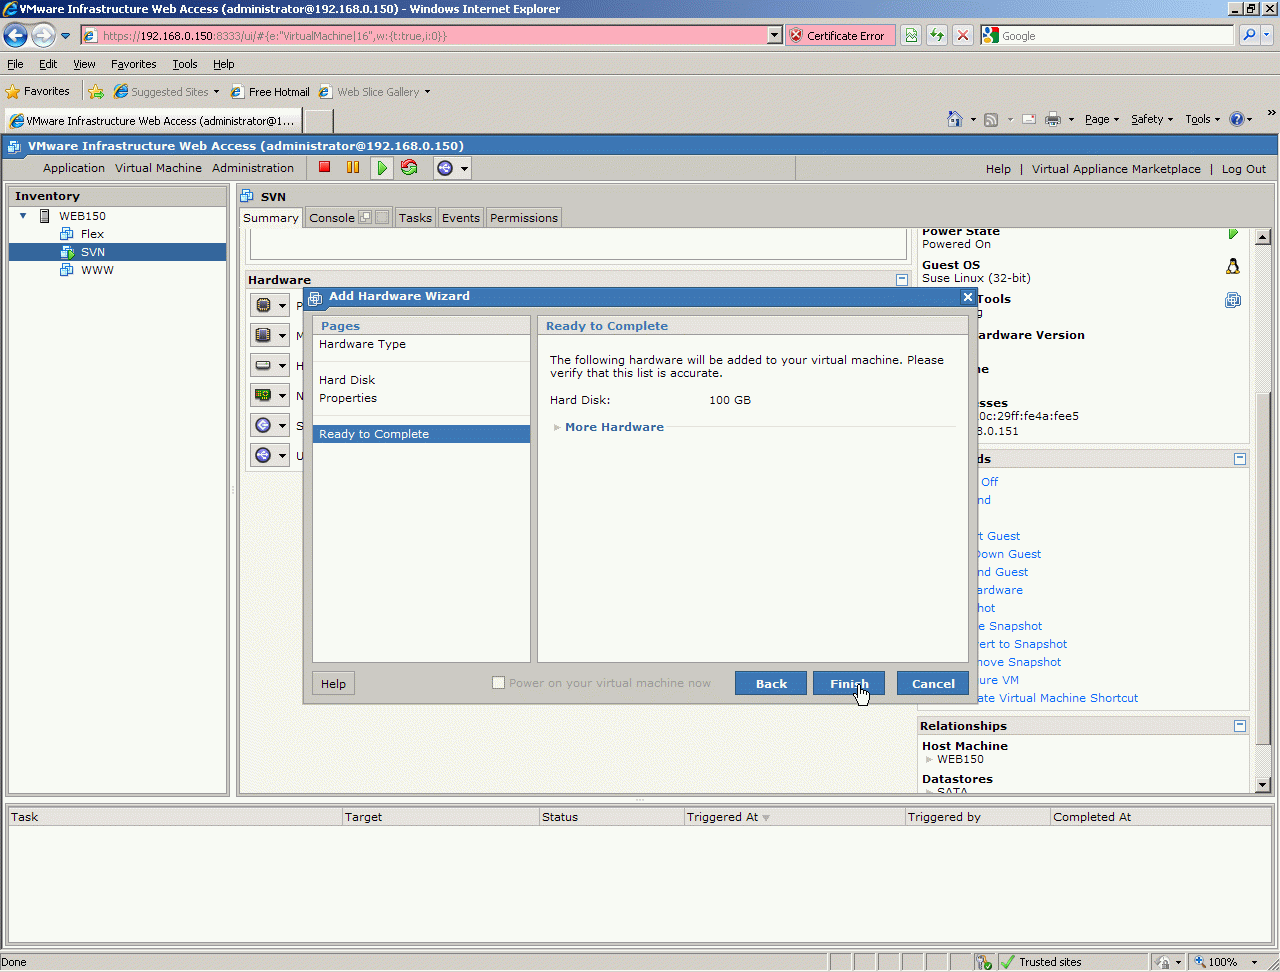Go Back in the Add Hardware Wizard
This screenshot has width=1280, height=972.
click(x=771, y=684)
